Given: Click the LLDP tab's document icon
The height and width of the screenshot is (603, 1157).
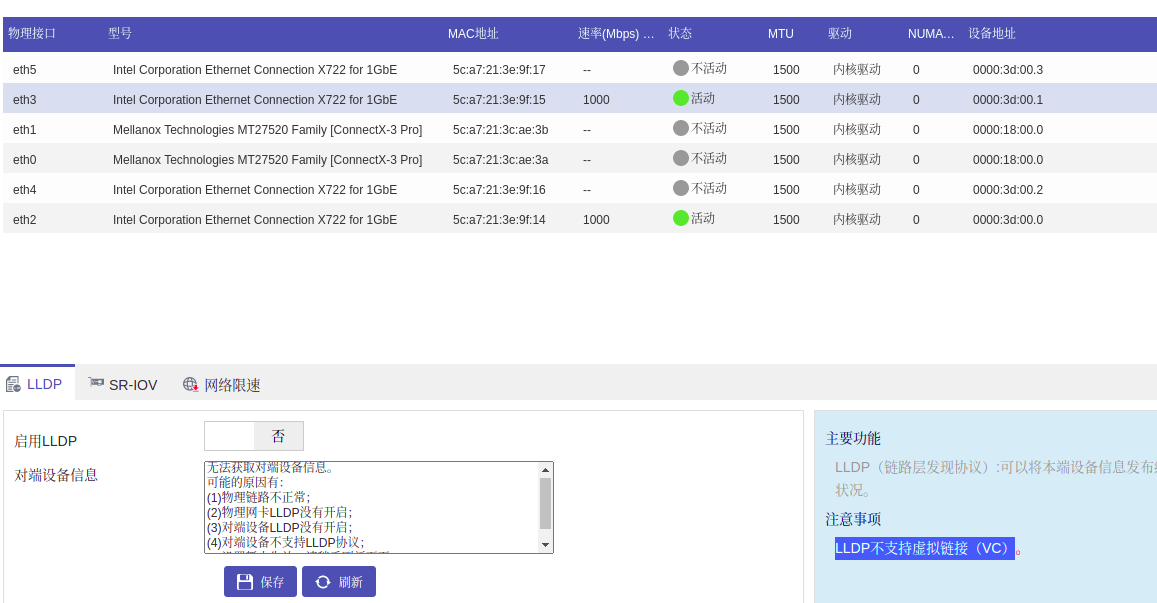Looking at the screenshot, I should click(x=13, y=385).
